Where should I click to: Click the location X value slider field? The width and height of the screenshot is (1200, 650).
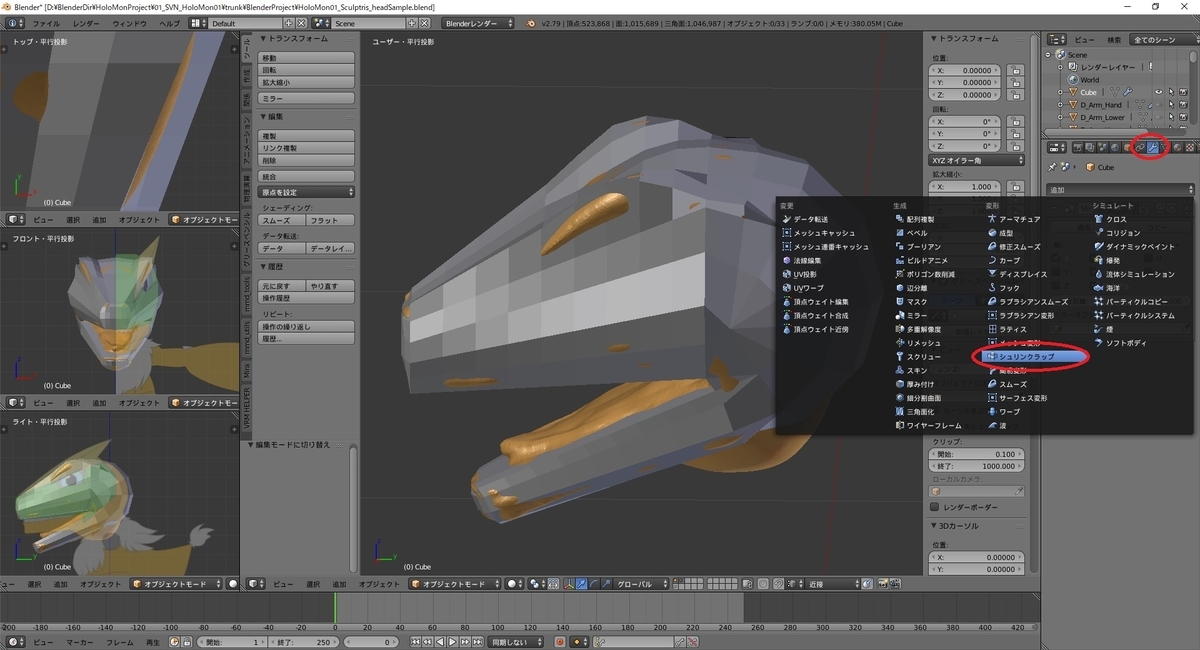(x=967, y=71)
